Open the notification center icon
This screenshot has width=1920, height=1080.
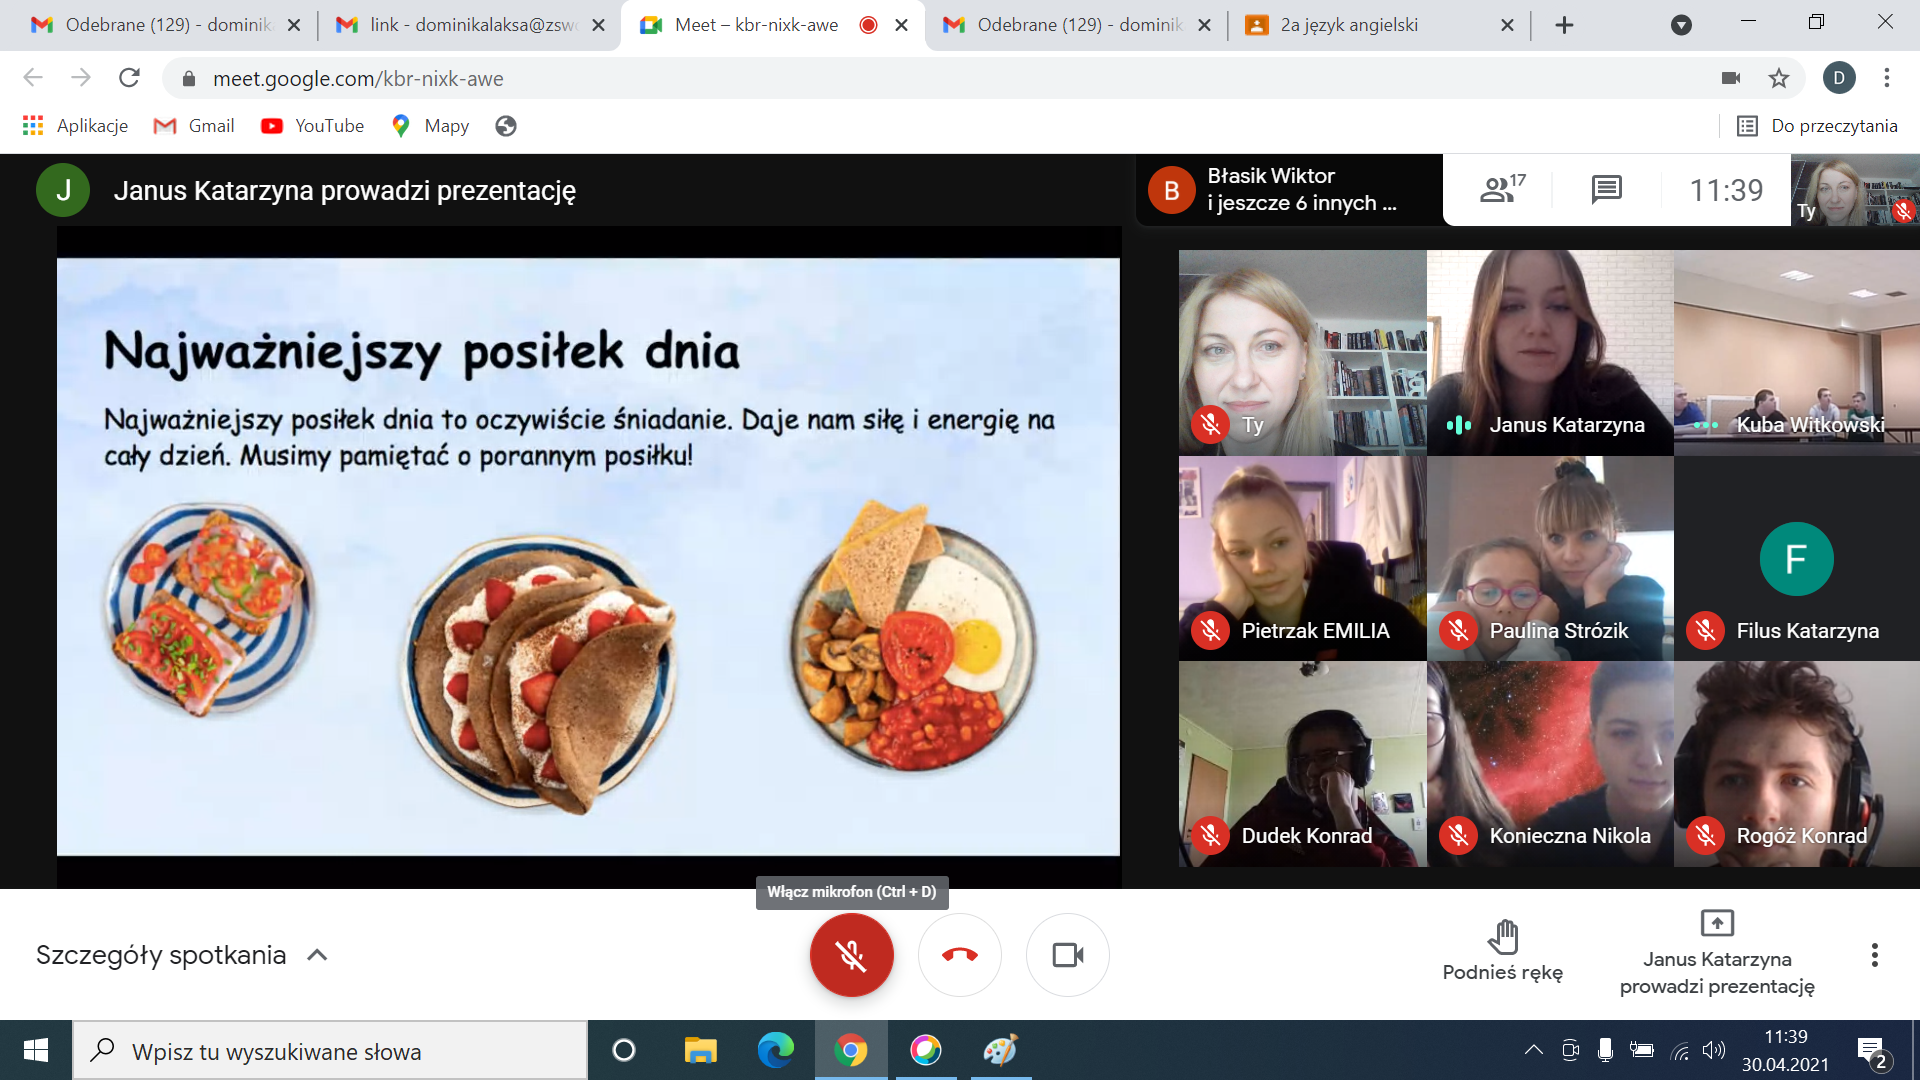pos(1872,1052)
